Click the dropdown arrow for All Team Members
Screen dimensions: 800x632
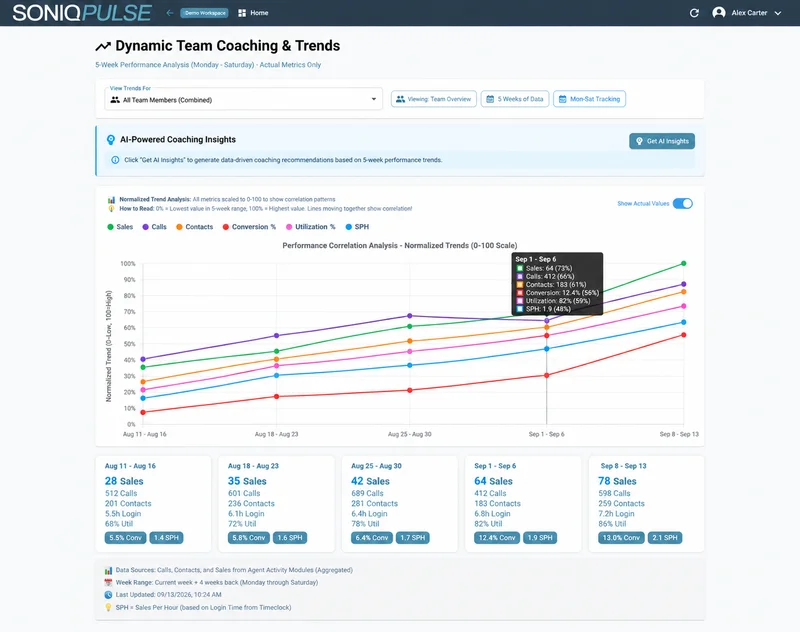373,99
